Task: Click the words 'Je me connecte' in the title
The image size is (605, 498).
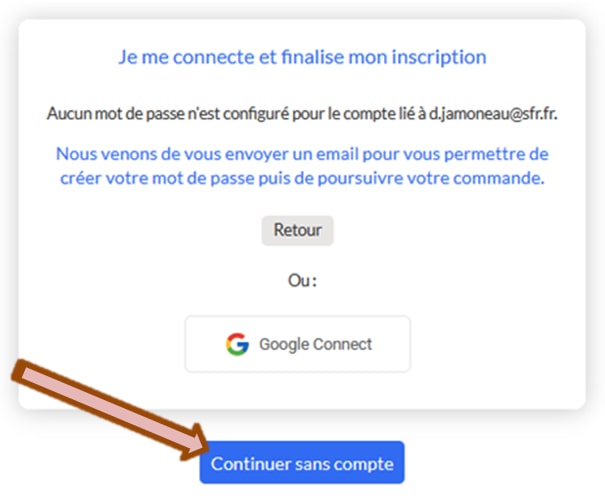Action: click(186, 57)
